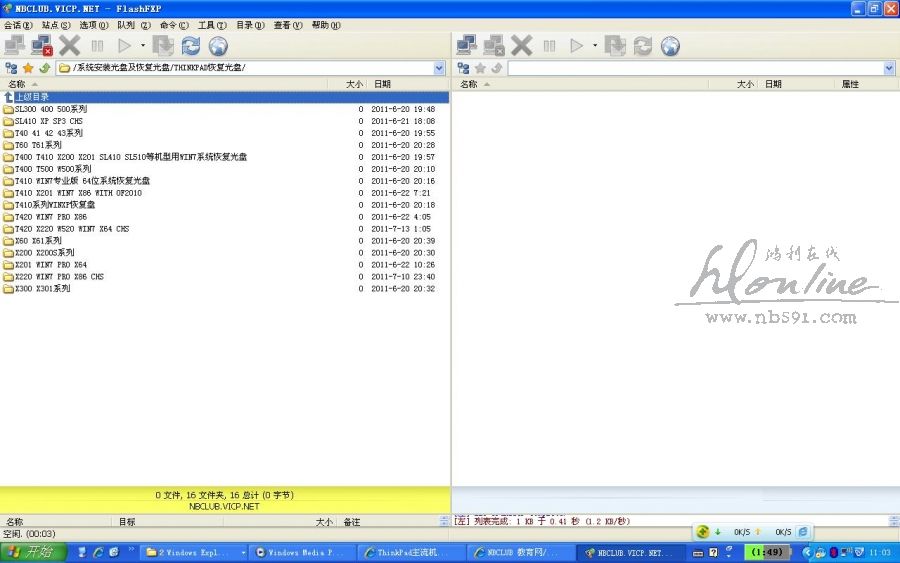Viewport: 900px width, 563px height.
Task: Expand the left pane path dropdown
Action: pyautogui.click(x=439, y=68)
